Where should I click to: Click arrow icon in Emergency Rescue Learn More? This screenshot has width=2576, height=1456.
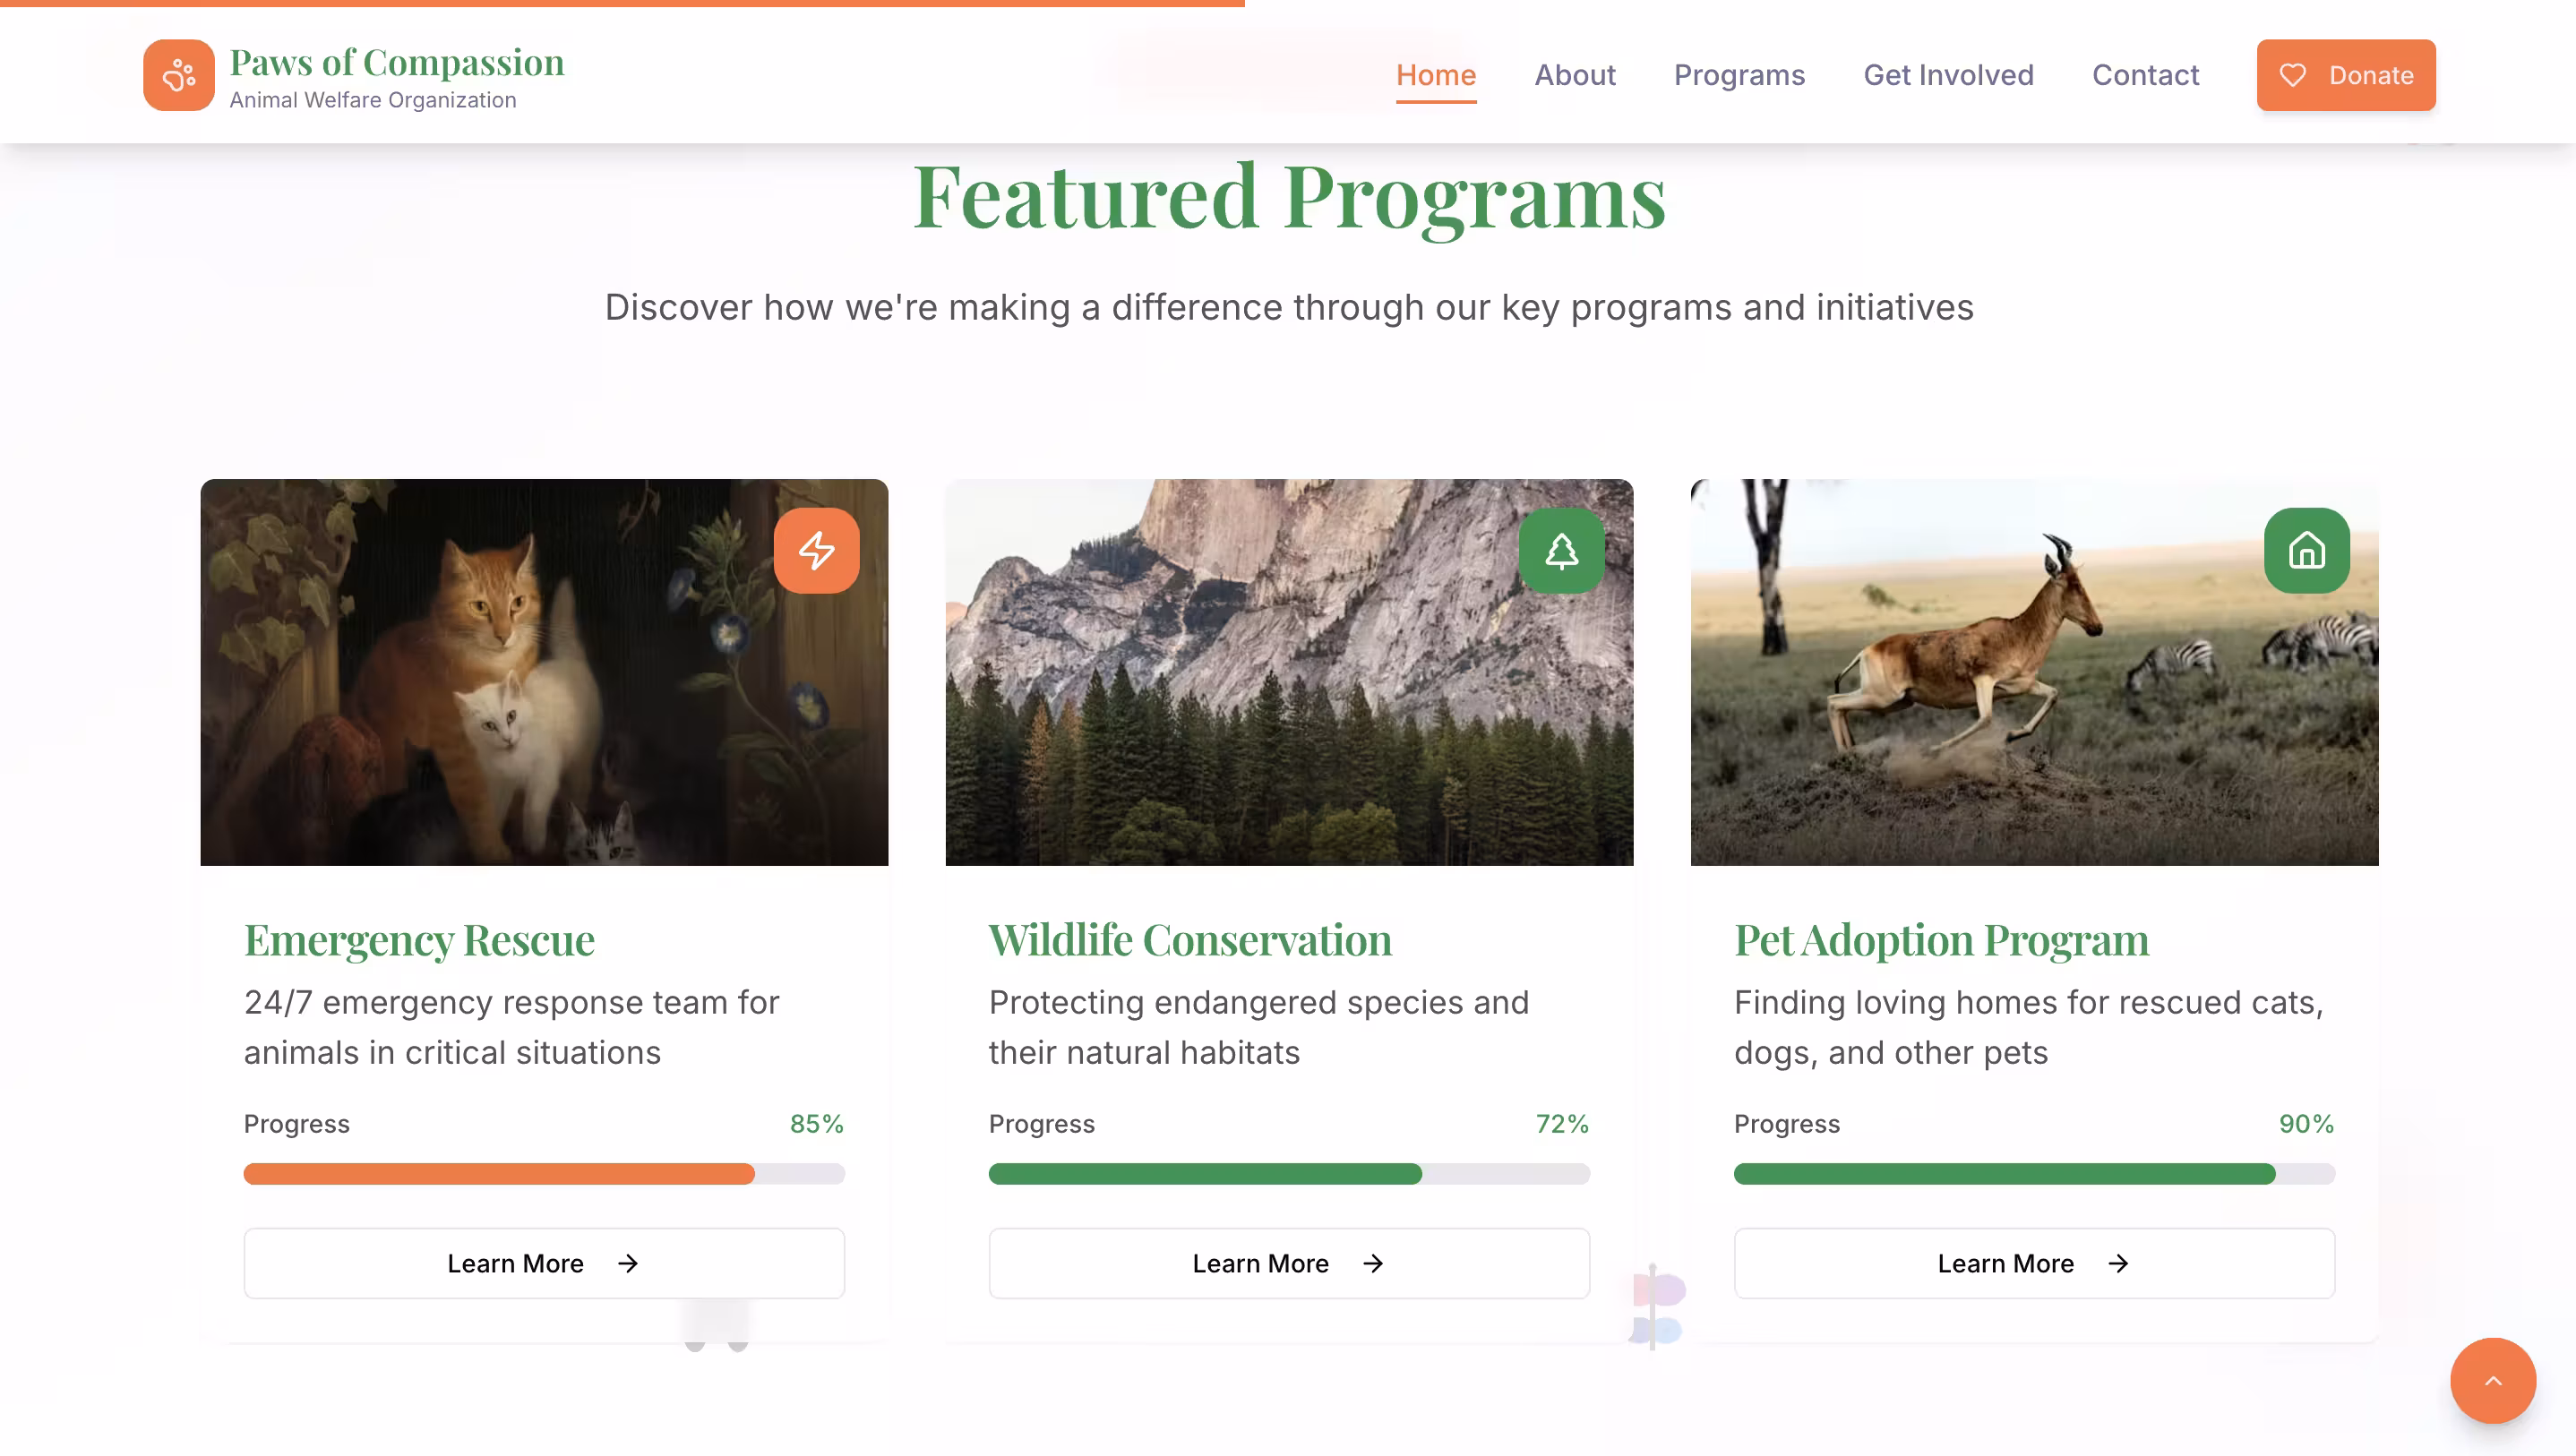tap(628, 1263)
